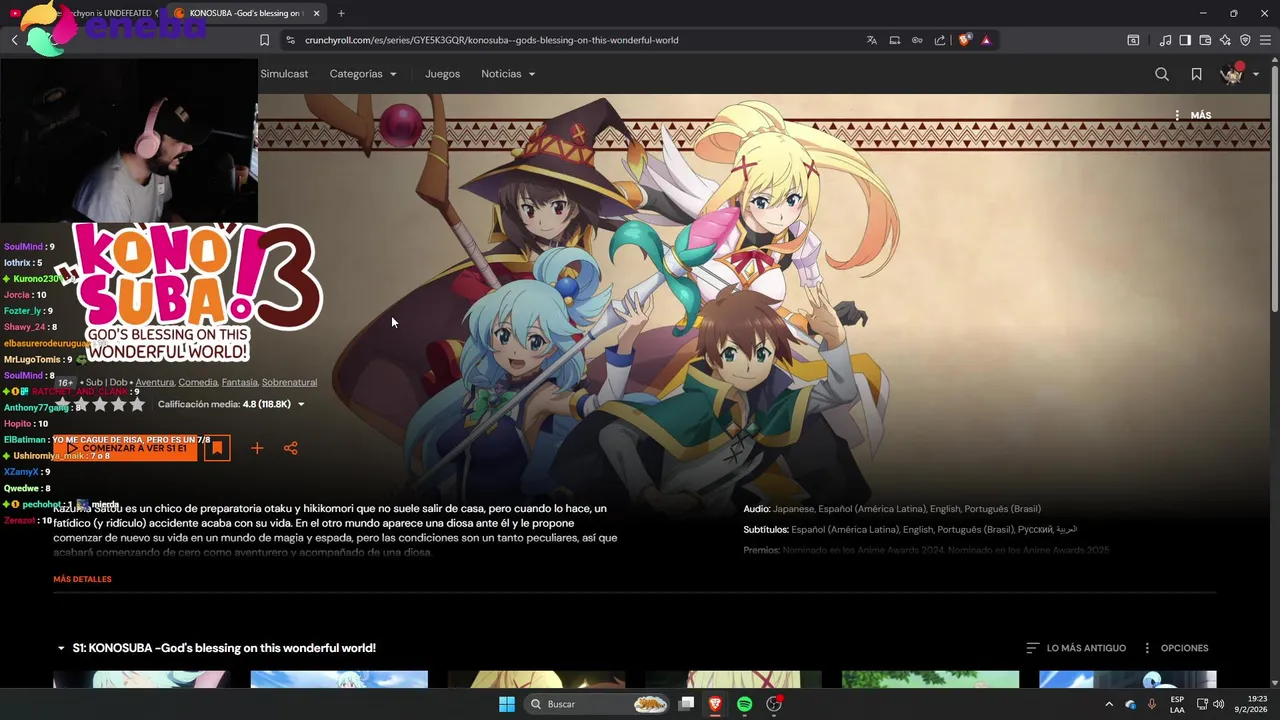
Task: Open the browser hamburger main menu
Action: [1266, 40]
